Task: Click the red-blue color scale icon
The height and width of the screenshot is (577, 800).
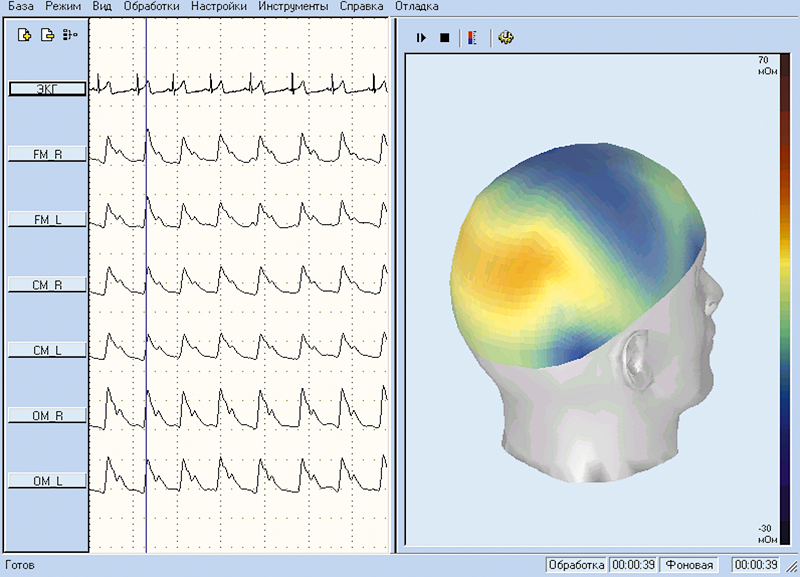Action: click(472, 38)
